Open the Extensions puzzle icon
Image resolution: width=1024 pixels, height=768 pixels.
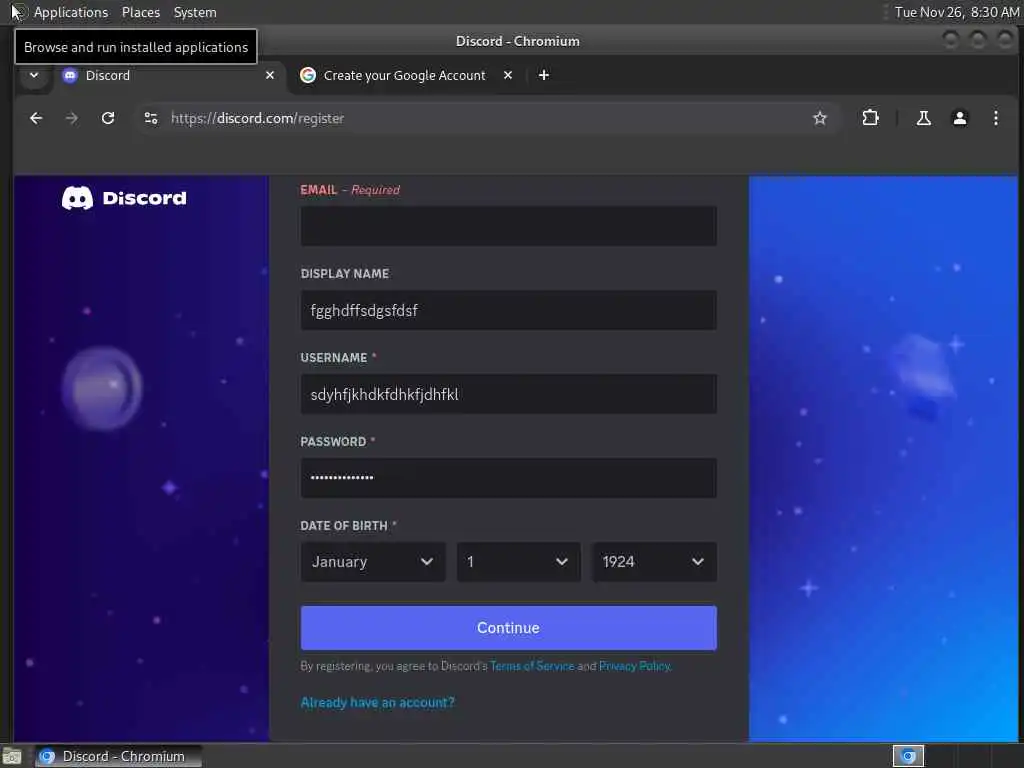[870, 118]
